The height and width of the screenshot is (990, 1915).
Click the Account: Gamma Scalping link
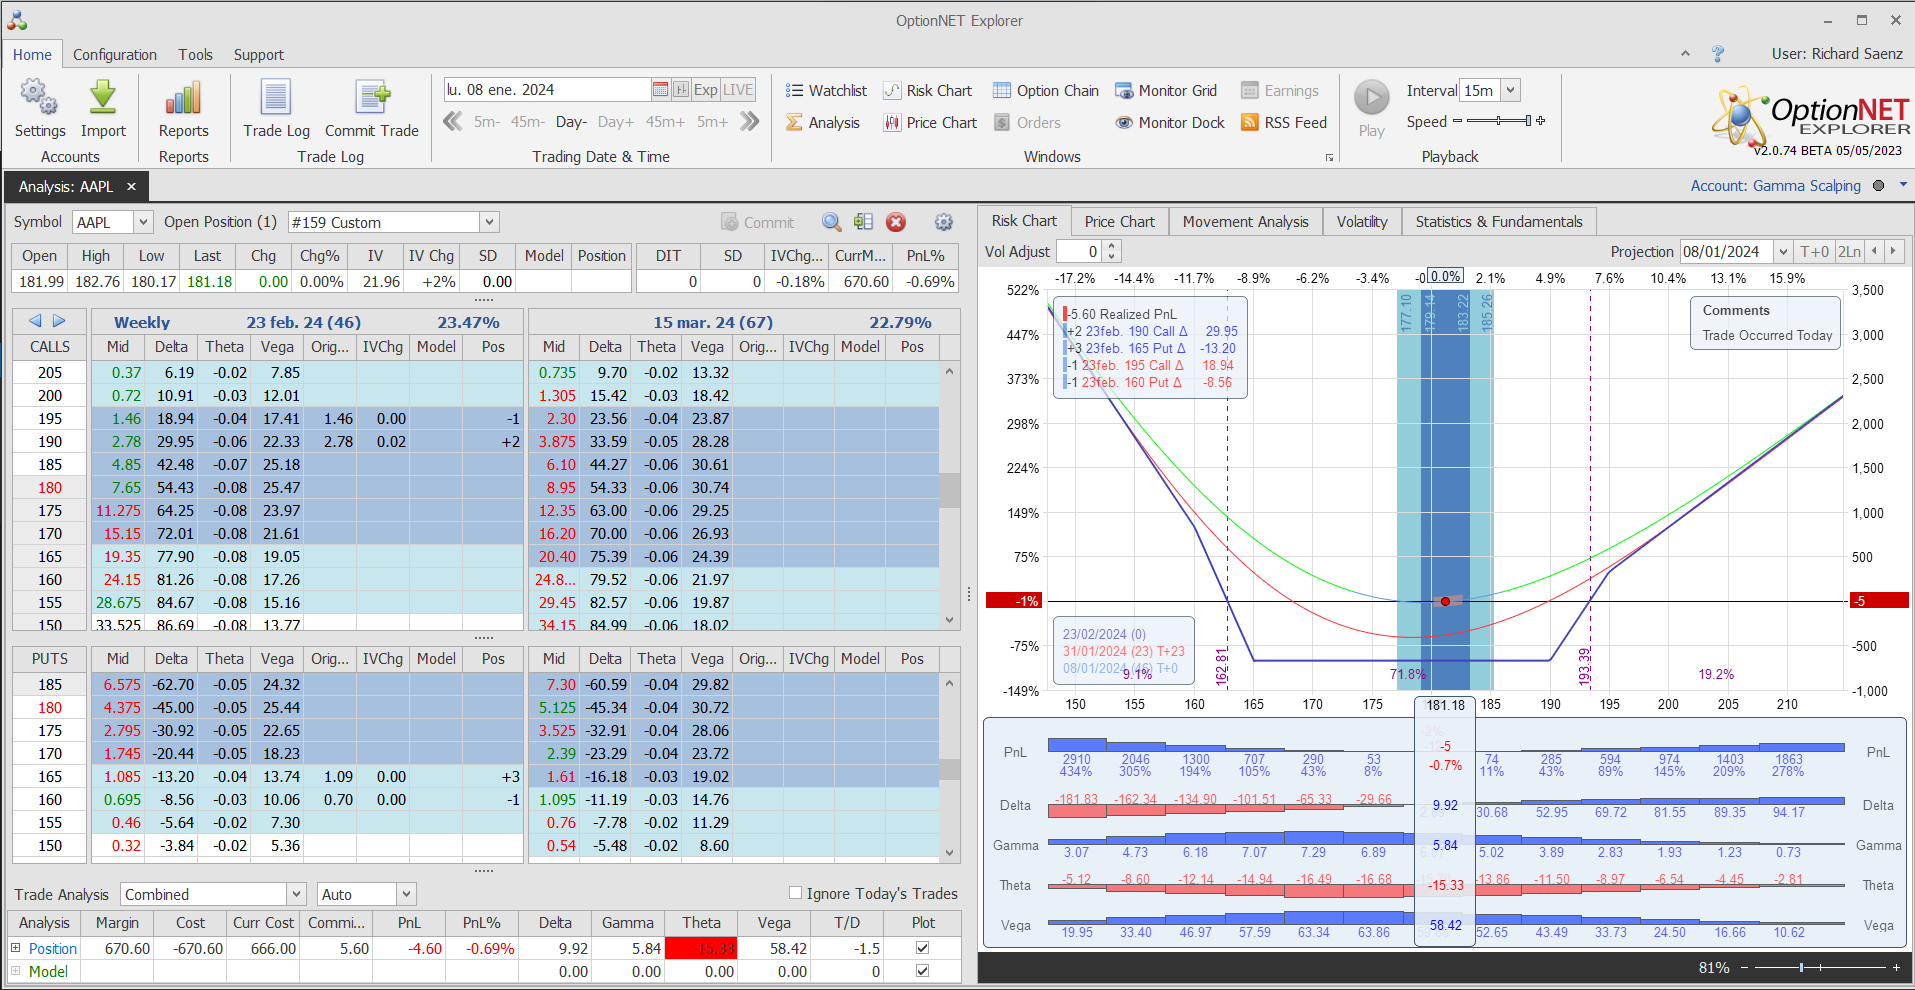point(1775,186)
